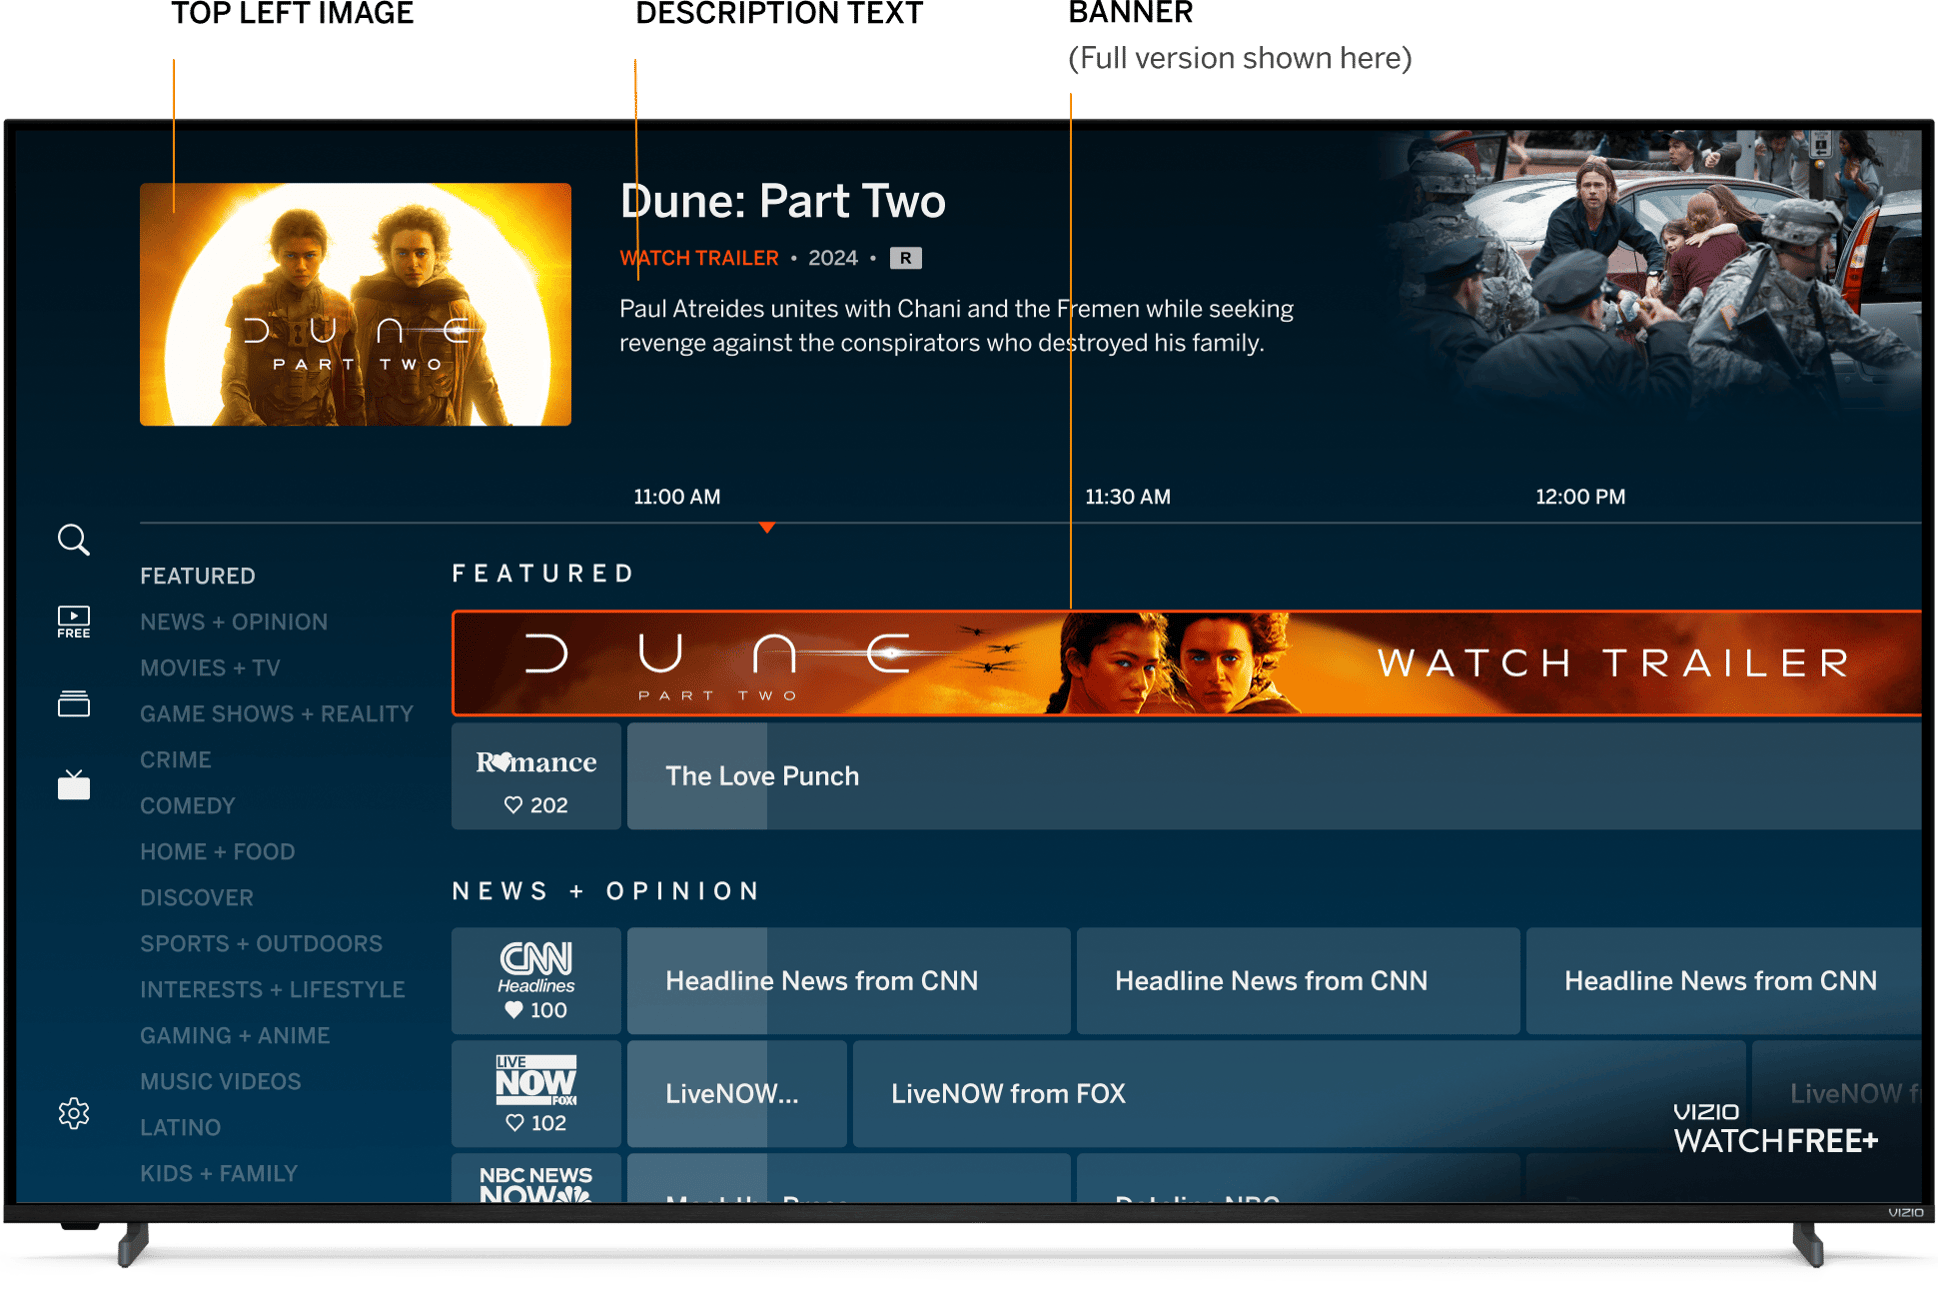
Task: Open the search icon in the sidebar
Action: click(x=73, y=540)
